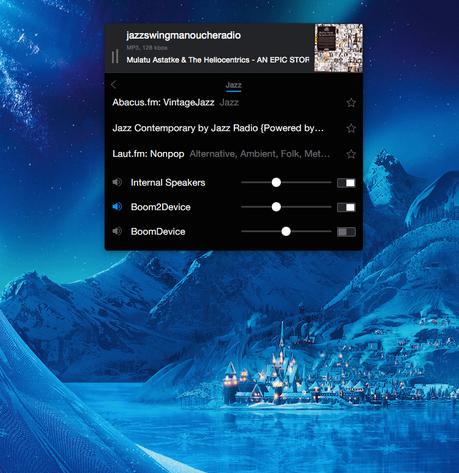Mute the Internal Speakers speaker icon

[x=117, y=182]
